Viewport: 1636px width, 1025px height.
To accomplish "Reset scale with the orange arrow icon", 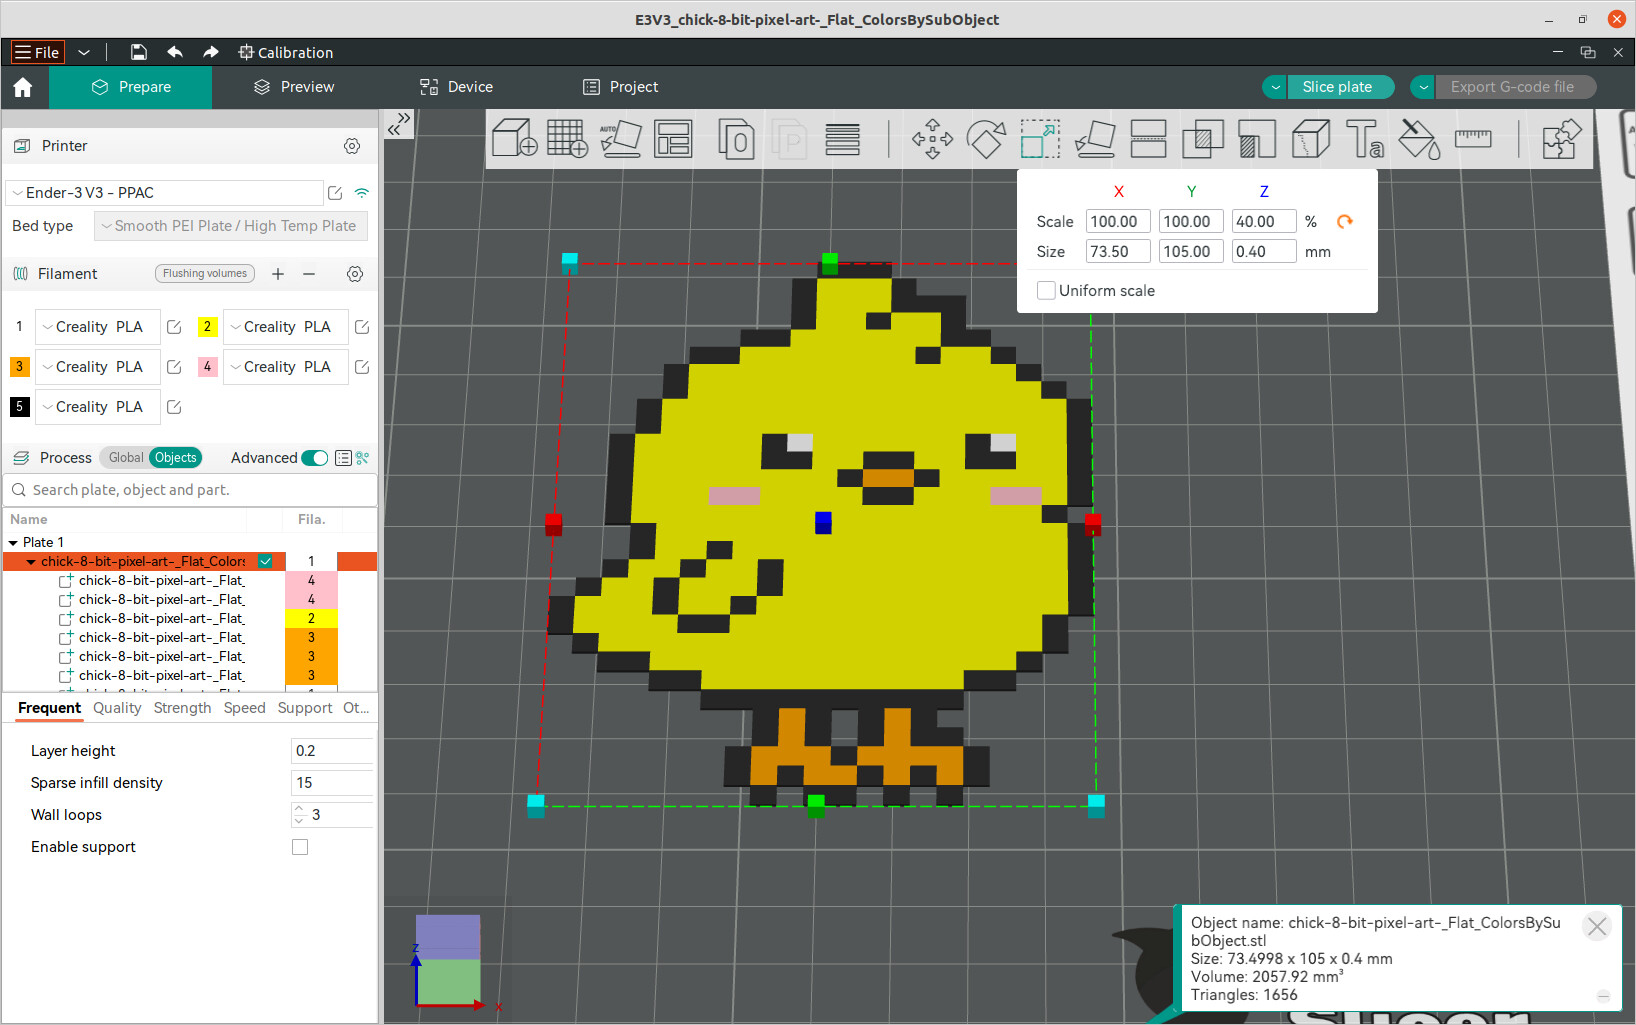I will tap(1345, 221).
